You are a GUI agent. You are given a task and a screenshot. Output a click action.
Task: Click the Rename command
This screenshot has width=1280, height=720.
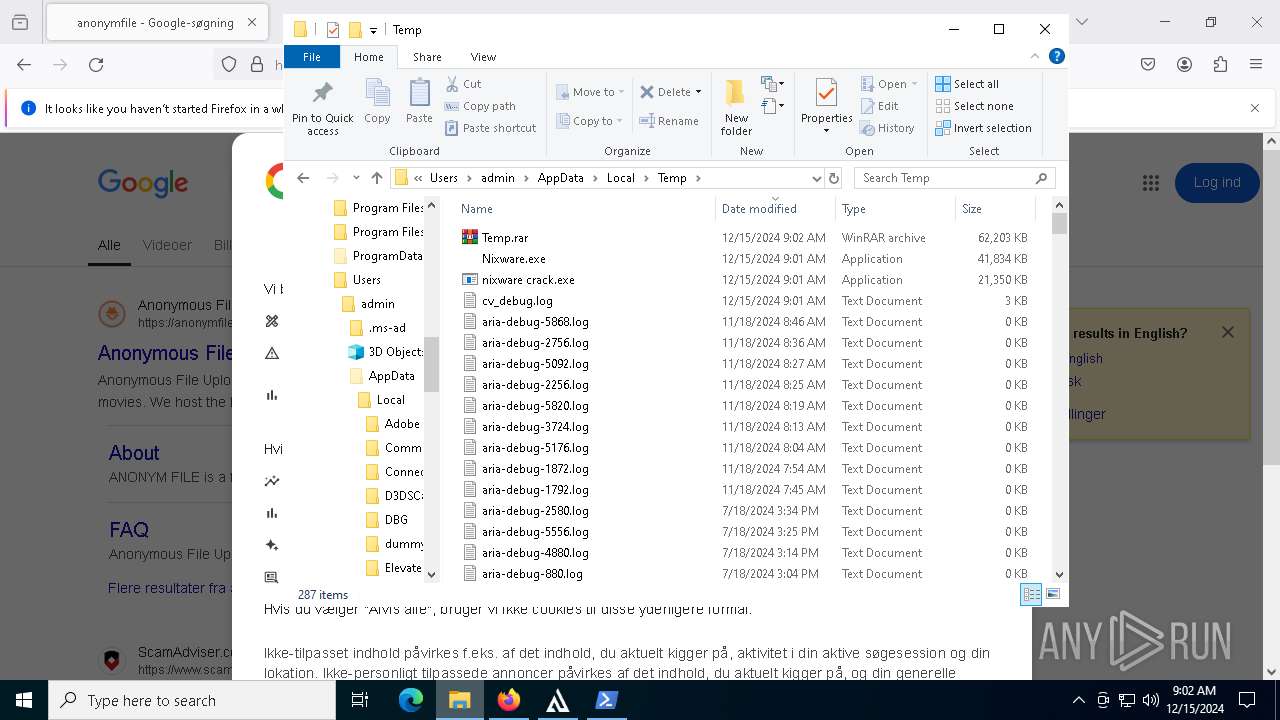pyautogui.click(x=670, y=121)
